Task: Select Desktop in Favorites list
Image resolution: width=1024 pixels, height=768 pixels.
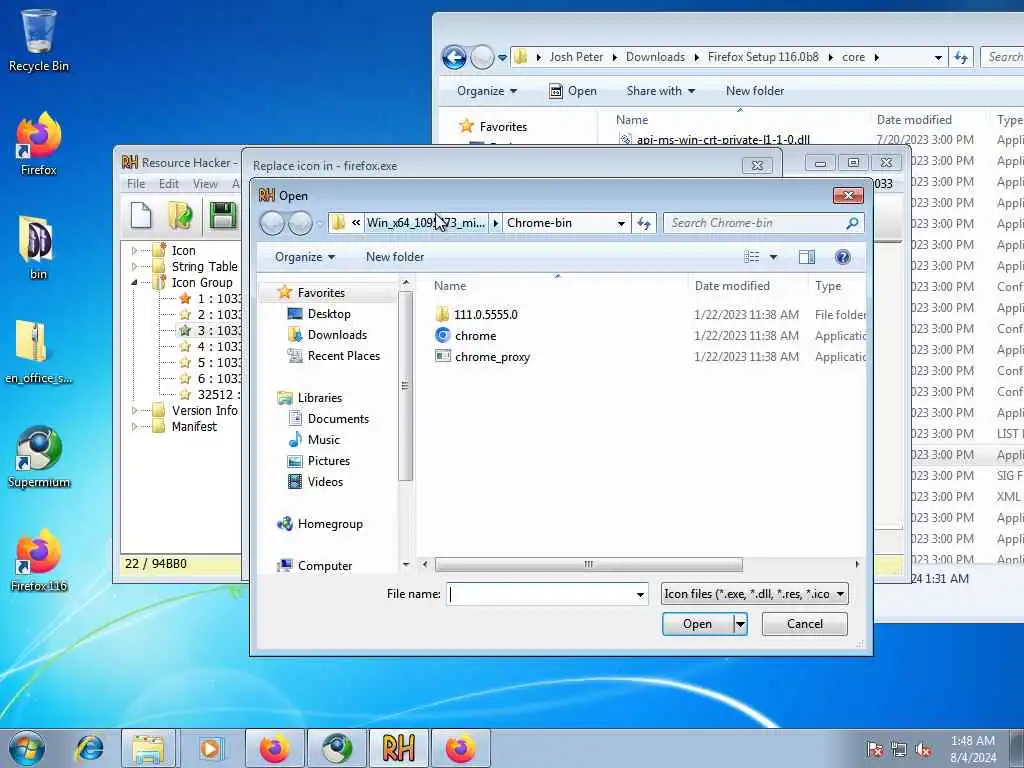Action: point(328,314)
